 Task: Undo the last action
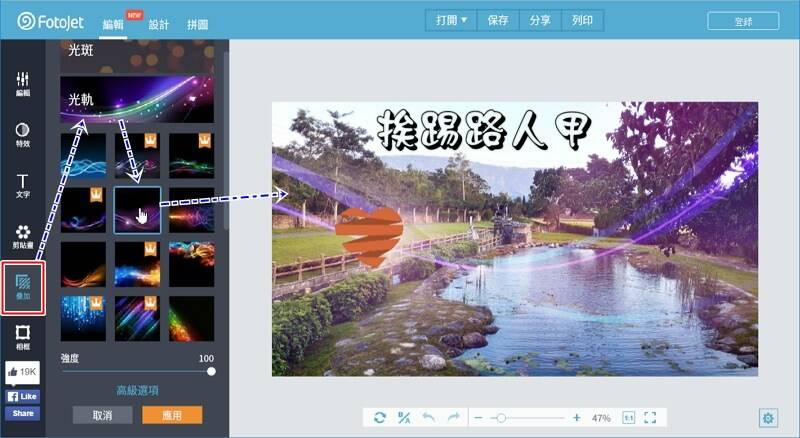pos(429,418)
